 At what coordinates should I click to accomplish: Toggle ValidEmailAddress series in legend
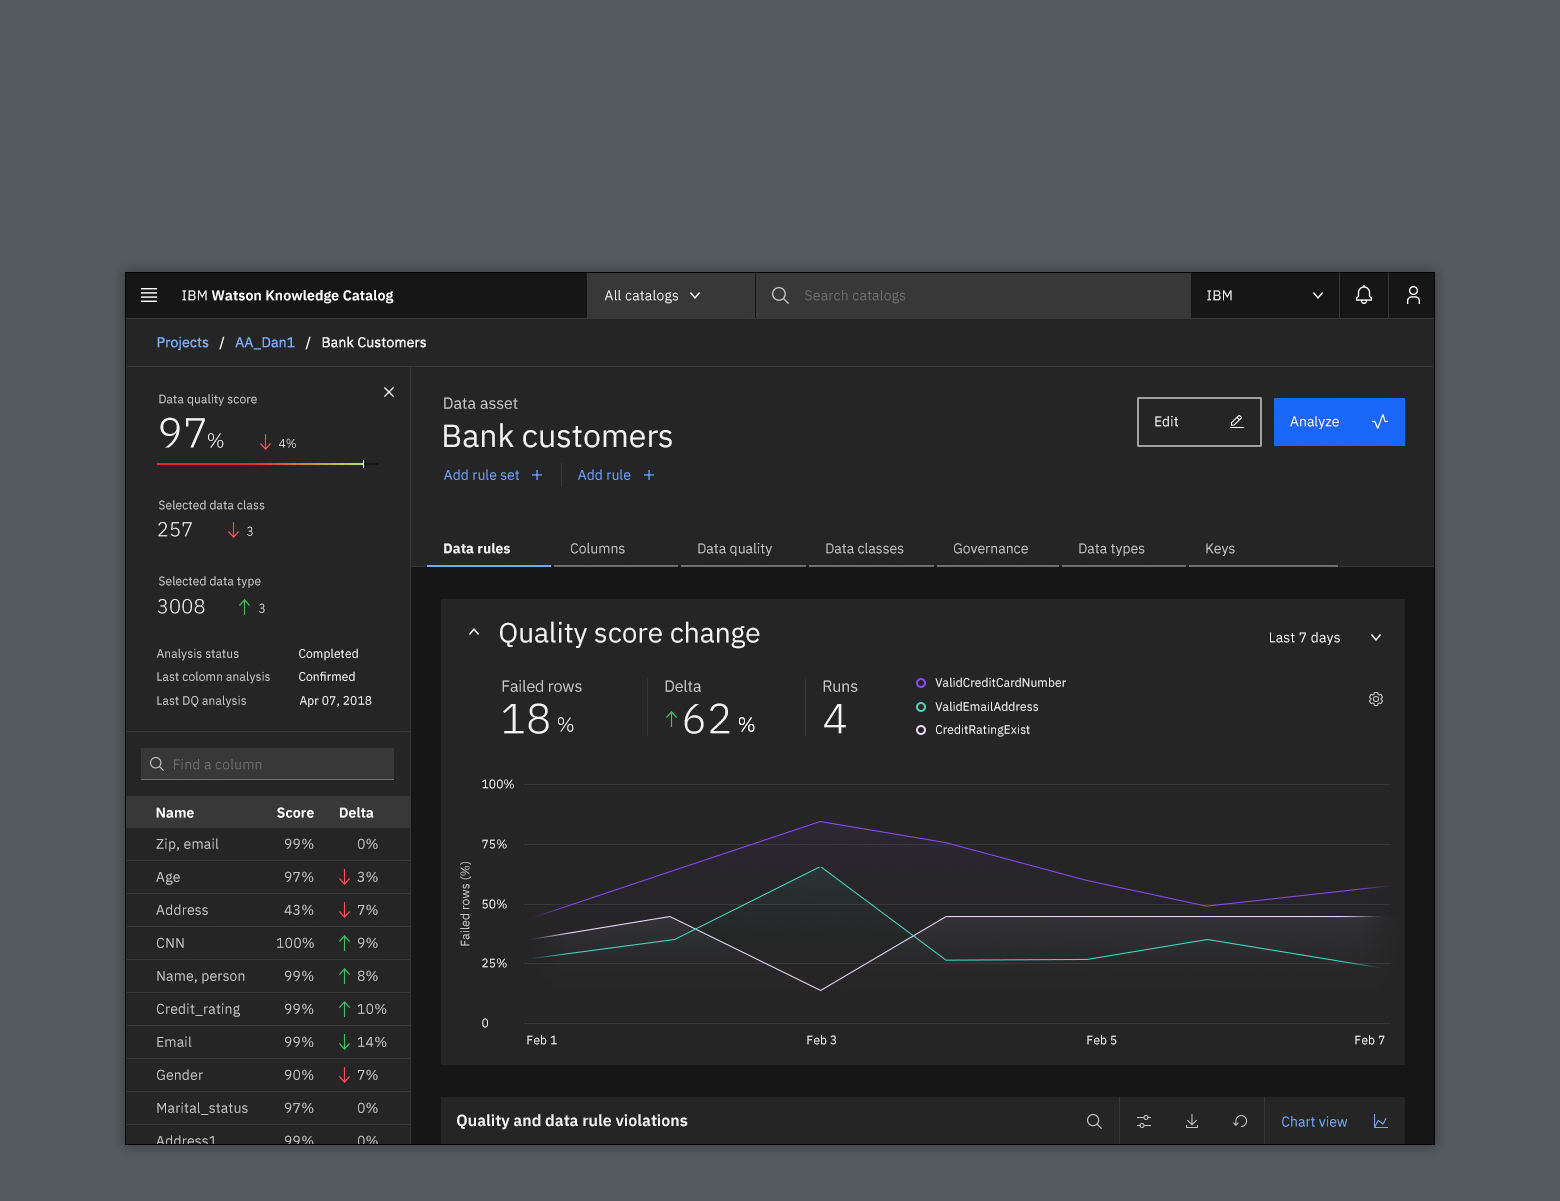(x=985, y=707)
